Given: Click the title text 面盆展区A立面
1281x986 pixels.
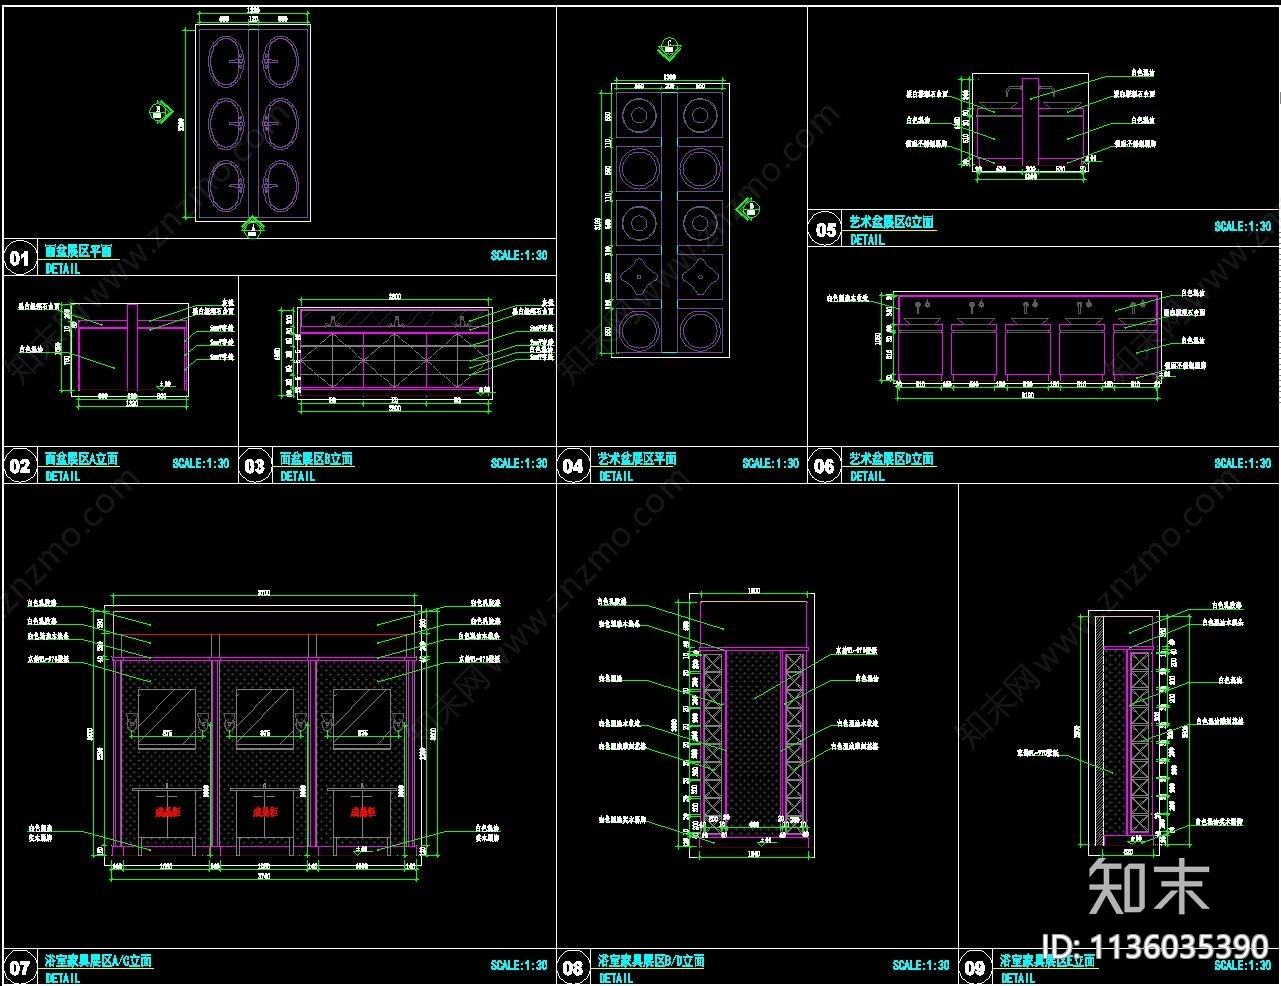Looking at the screenshot, I should [x=82, y=459].
